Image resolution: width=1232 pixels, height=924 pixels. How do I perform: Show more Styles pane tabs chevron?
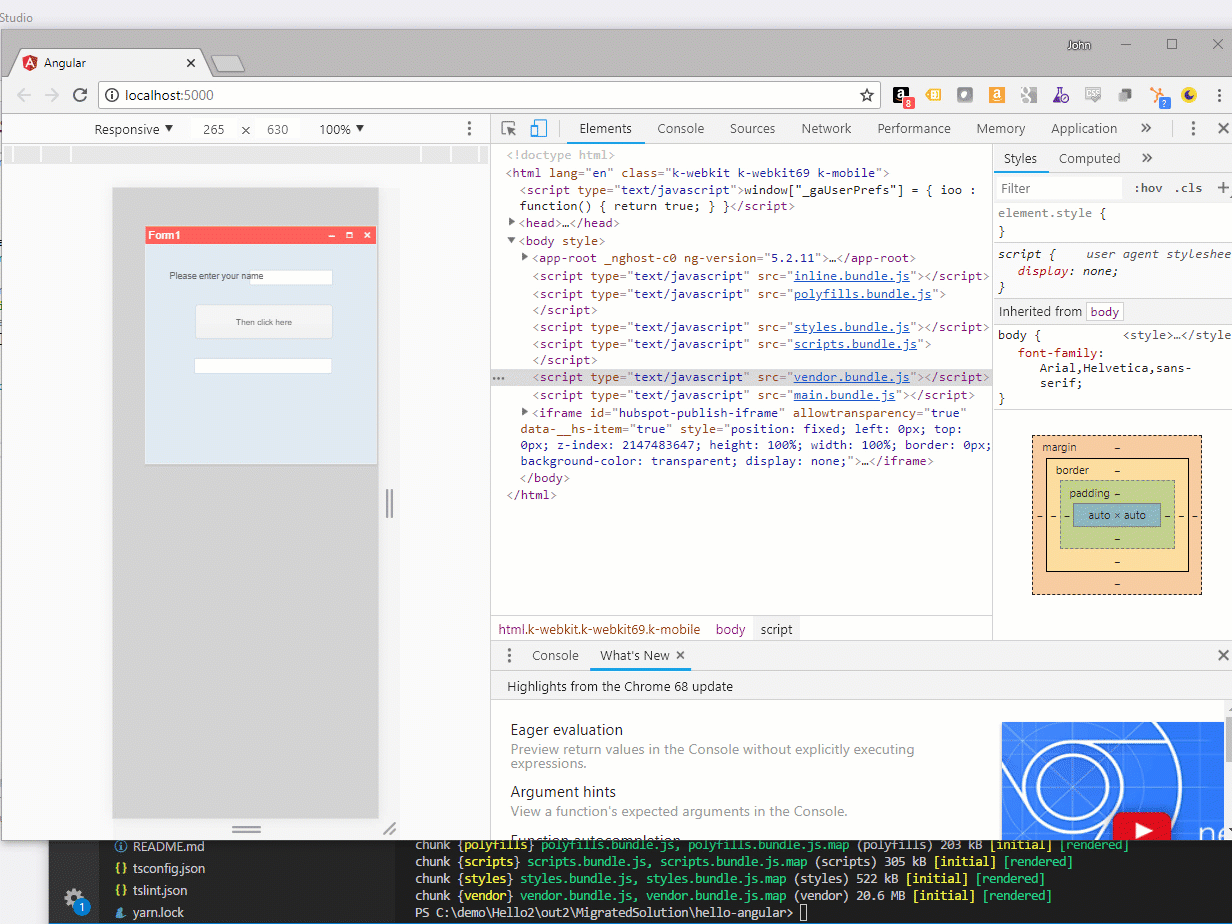click(x=1146, y=158)
